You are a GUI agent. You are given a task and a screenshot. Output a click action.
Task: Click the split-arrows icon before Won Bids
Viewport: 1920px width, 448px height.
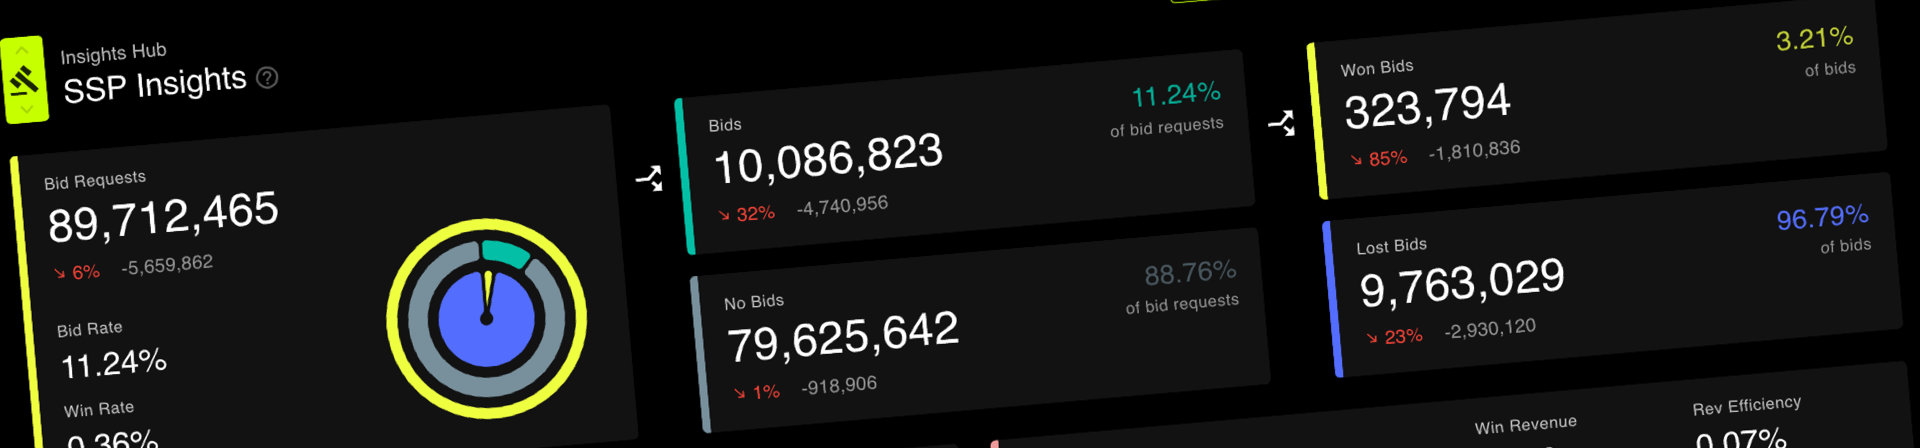tap(1282, 123)
